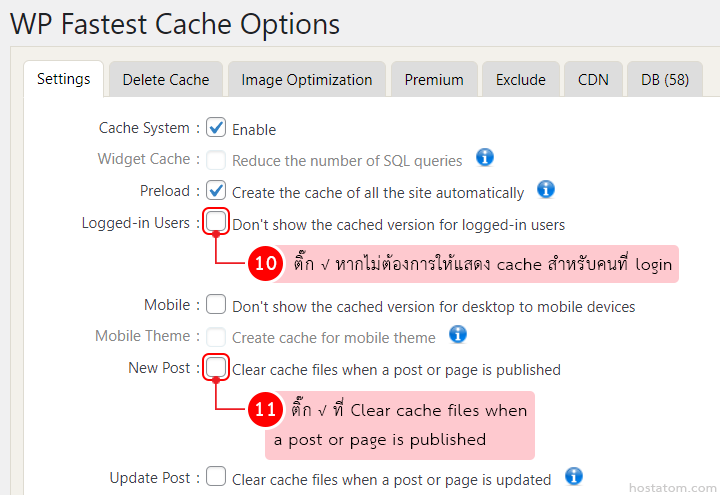Go to the Premium tab
The width and height of the screenshot is (720, 495).
tap(434, 80)
